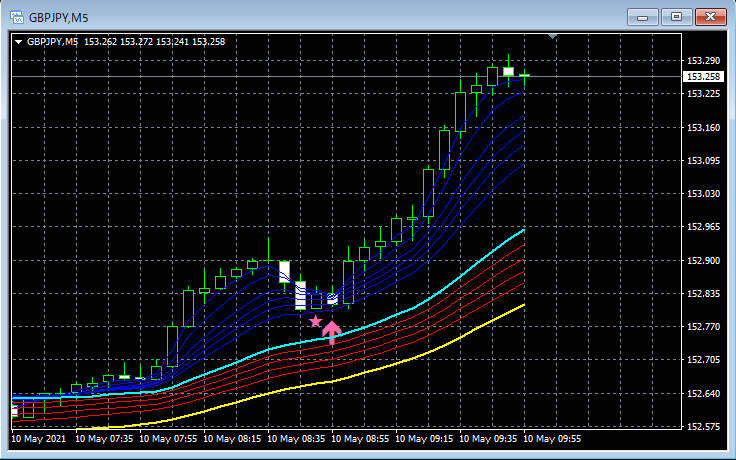Click the price scale label 152.575
The height and width of the screenshot is (460, 736).
[704, 427]
